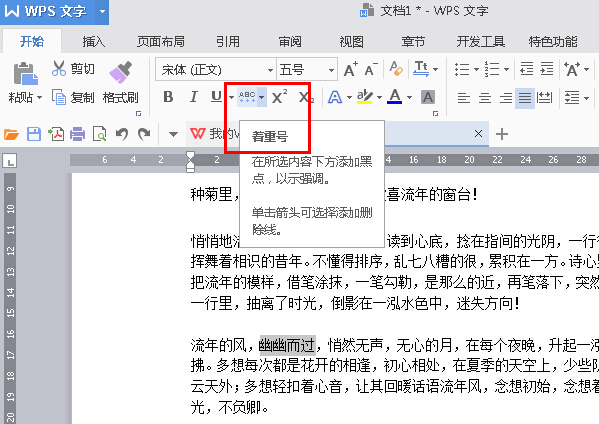Click the Format Painter (格式刷) brush icon

tap(120, 72)
